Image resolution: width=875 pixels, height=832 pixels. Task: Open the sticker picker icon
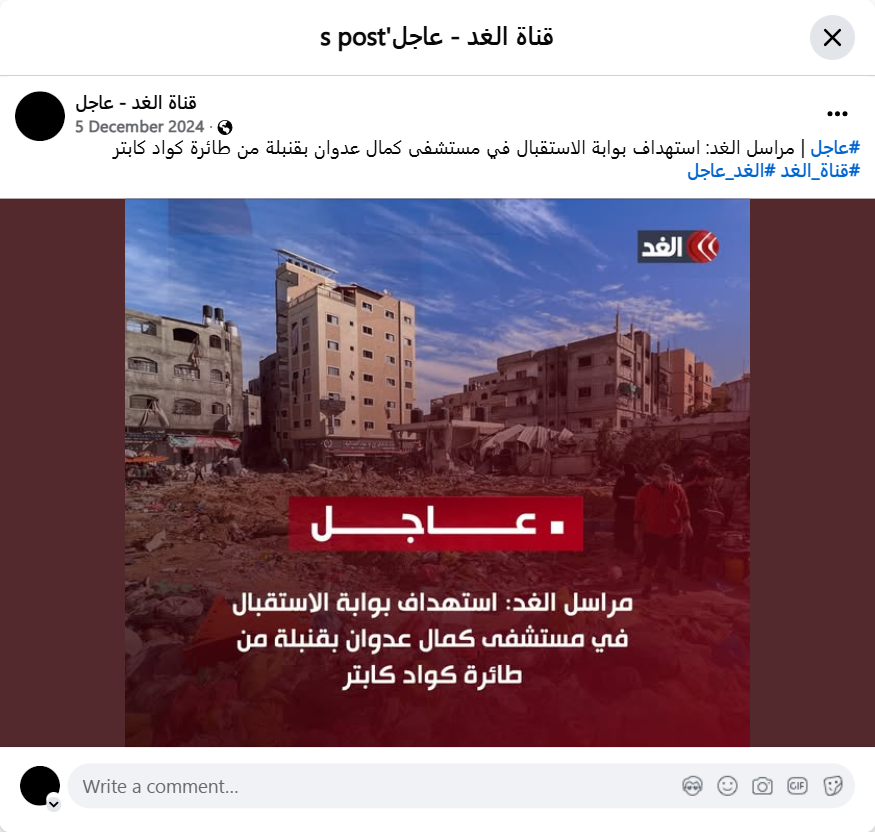[x=832, y=786]
